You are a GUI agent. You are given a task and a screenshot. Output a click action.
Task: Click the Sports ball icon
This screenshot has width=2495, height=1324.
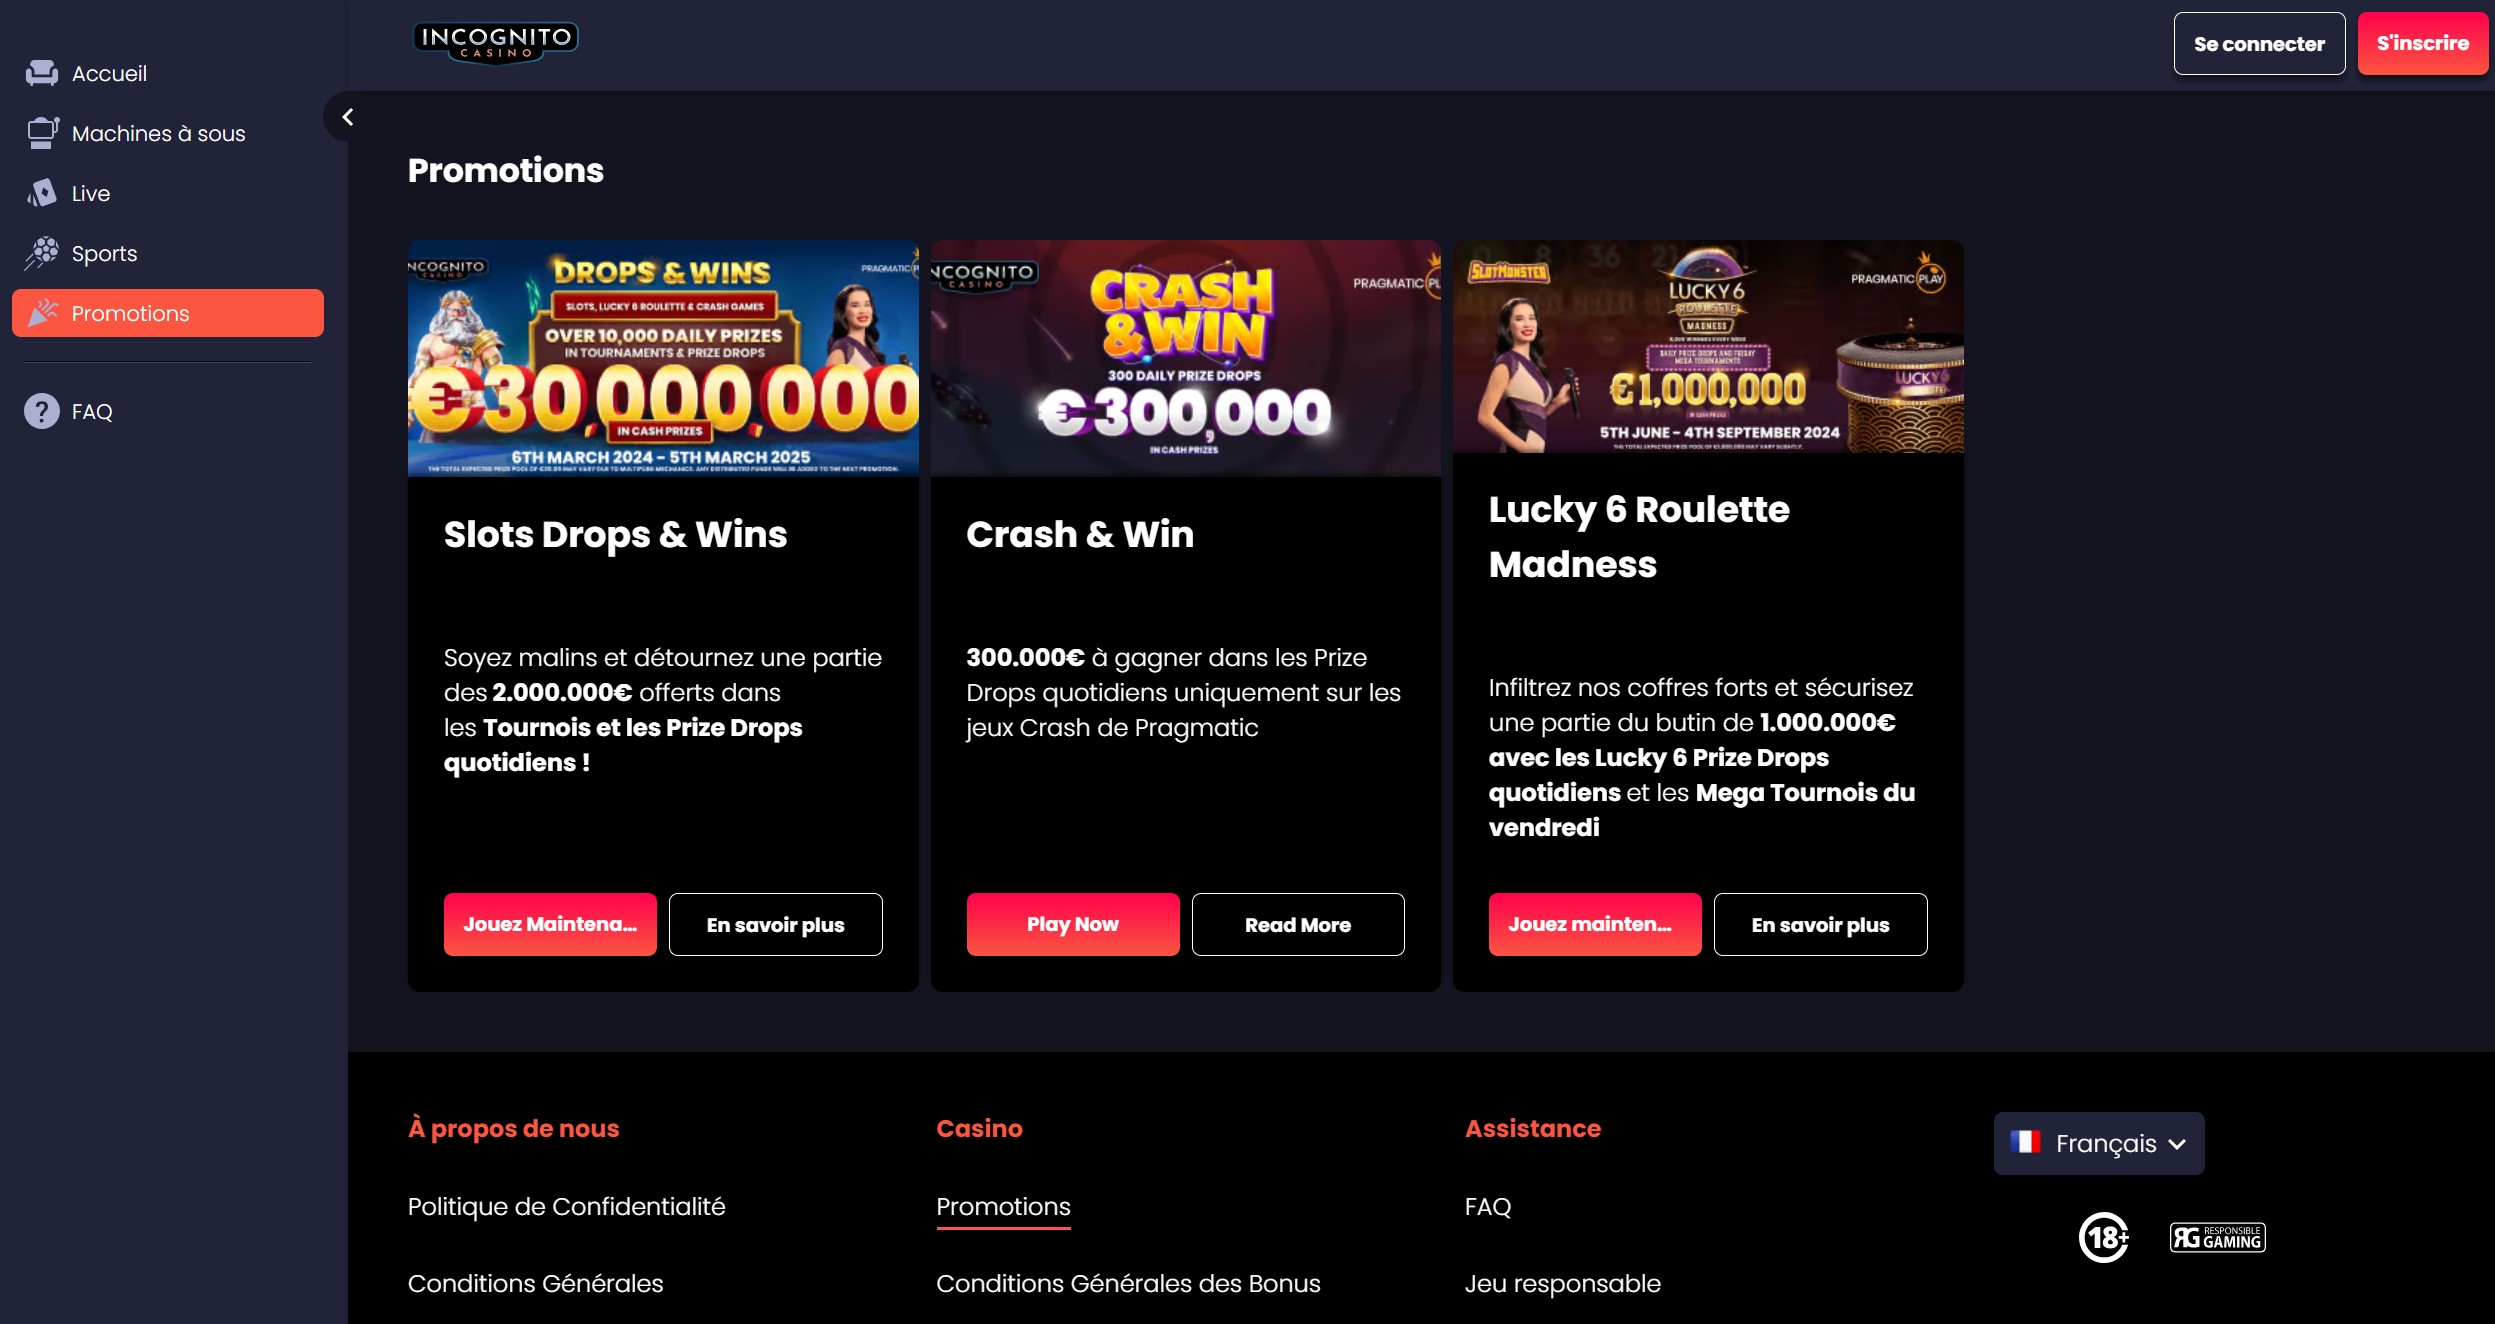[42, 253]
